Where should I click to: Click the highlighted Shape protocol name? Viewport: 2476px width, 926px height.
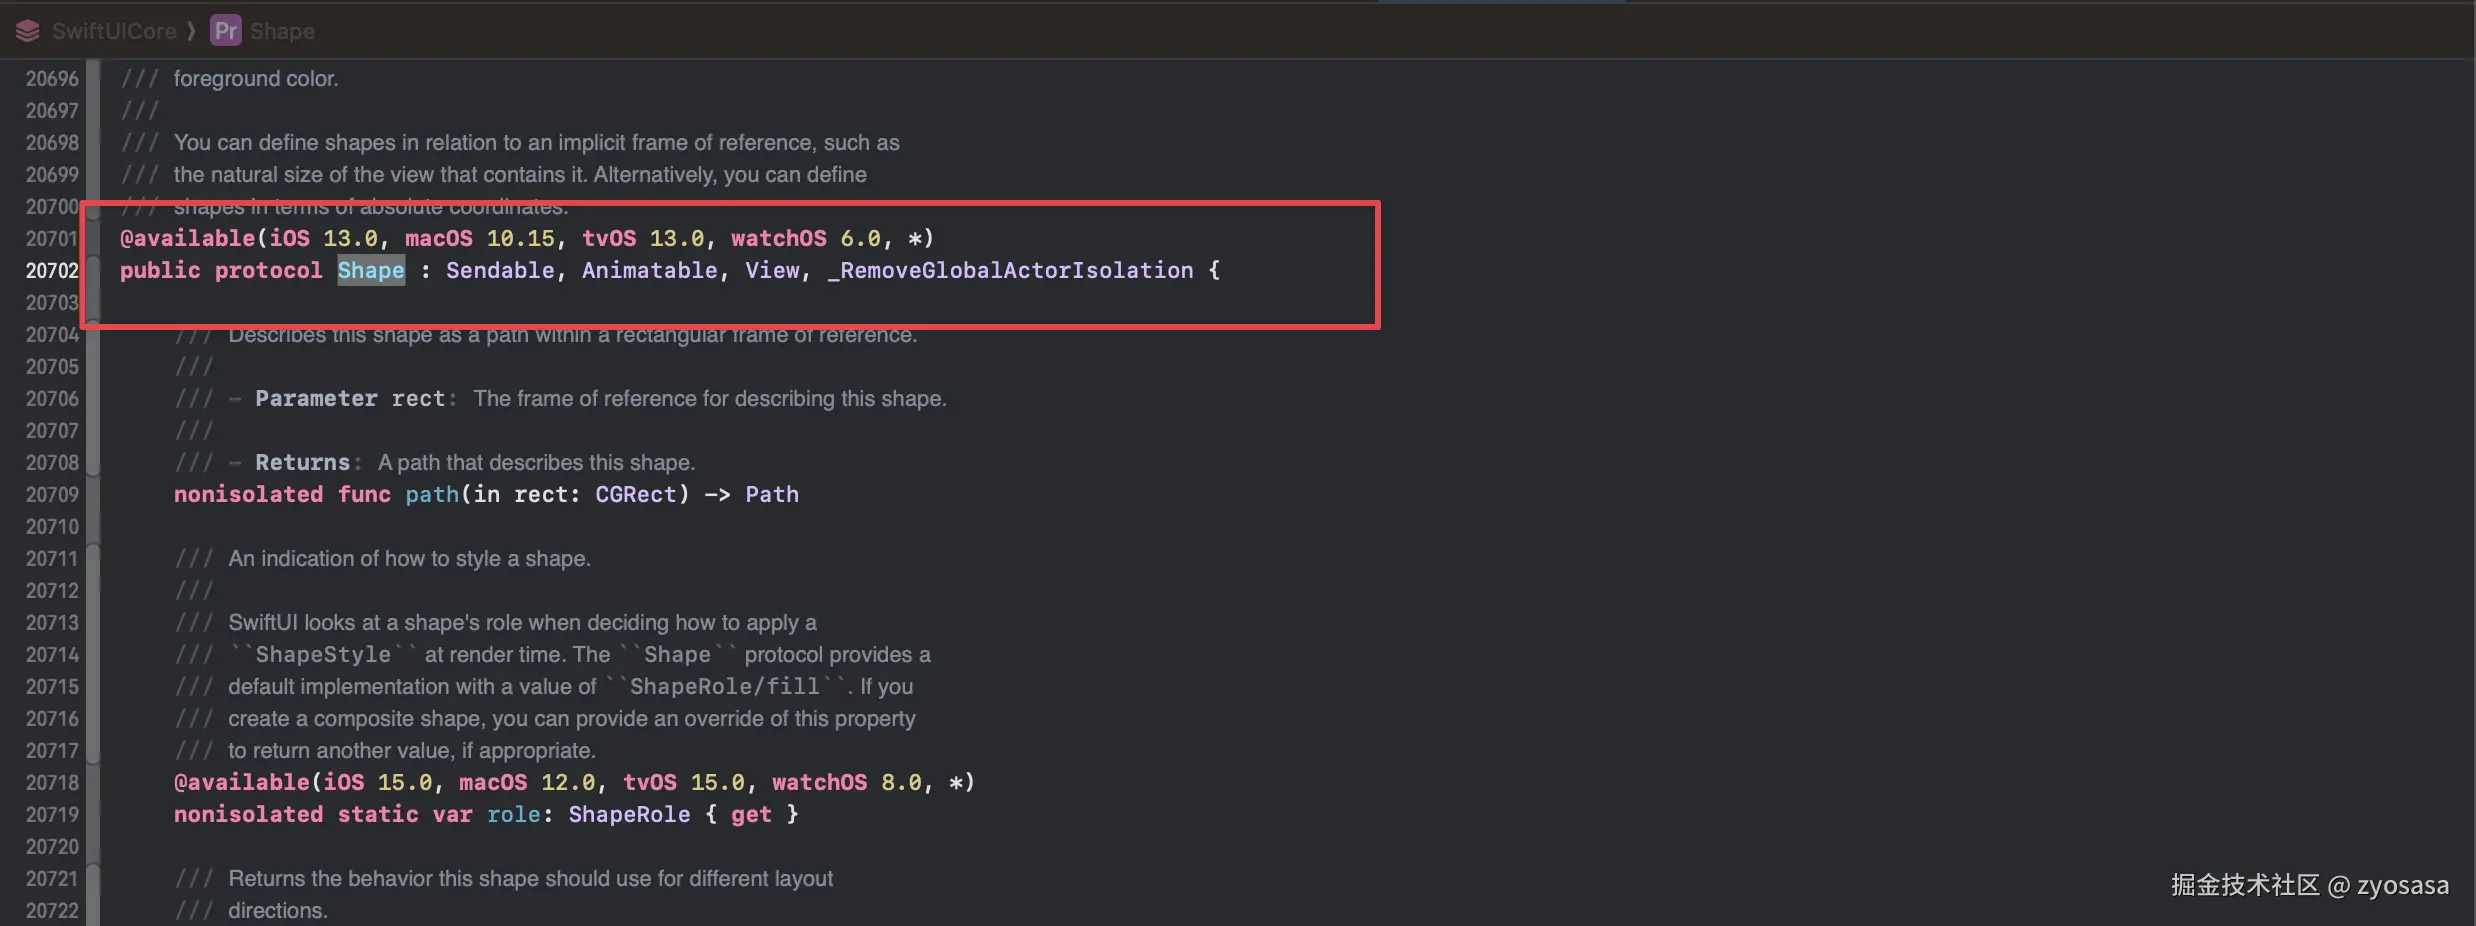coord(371,270)
